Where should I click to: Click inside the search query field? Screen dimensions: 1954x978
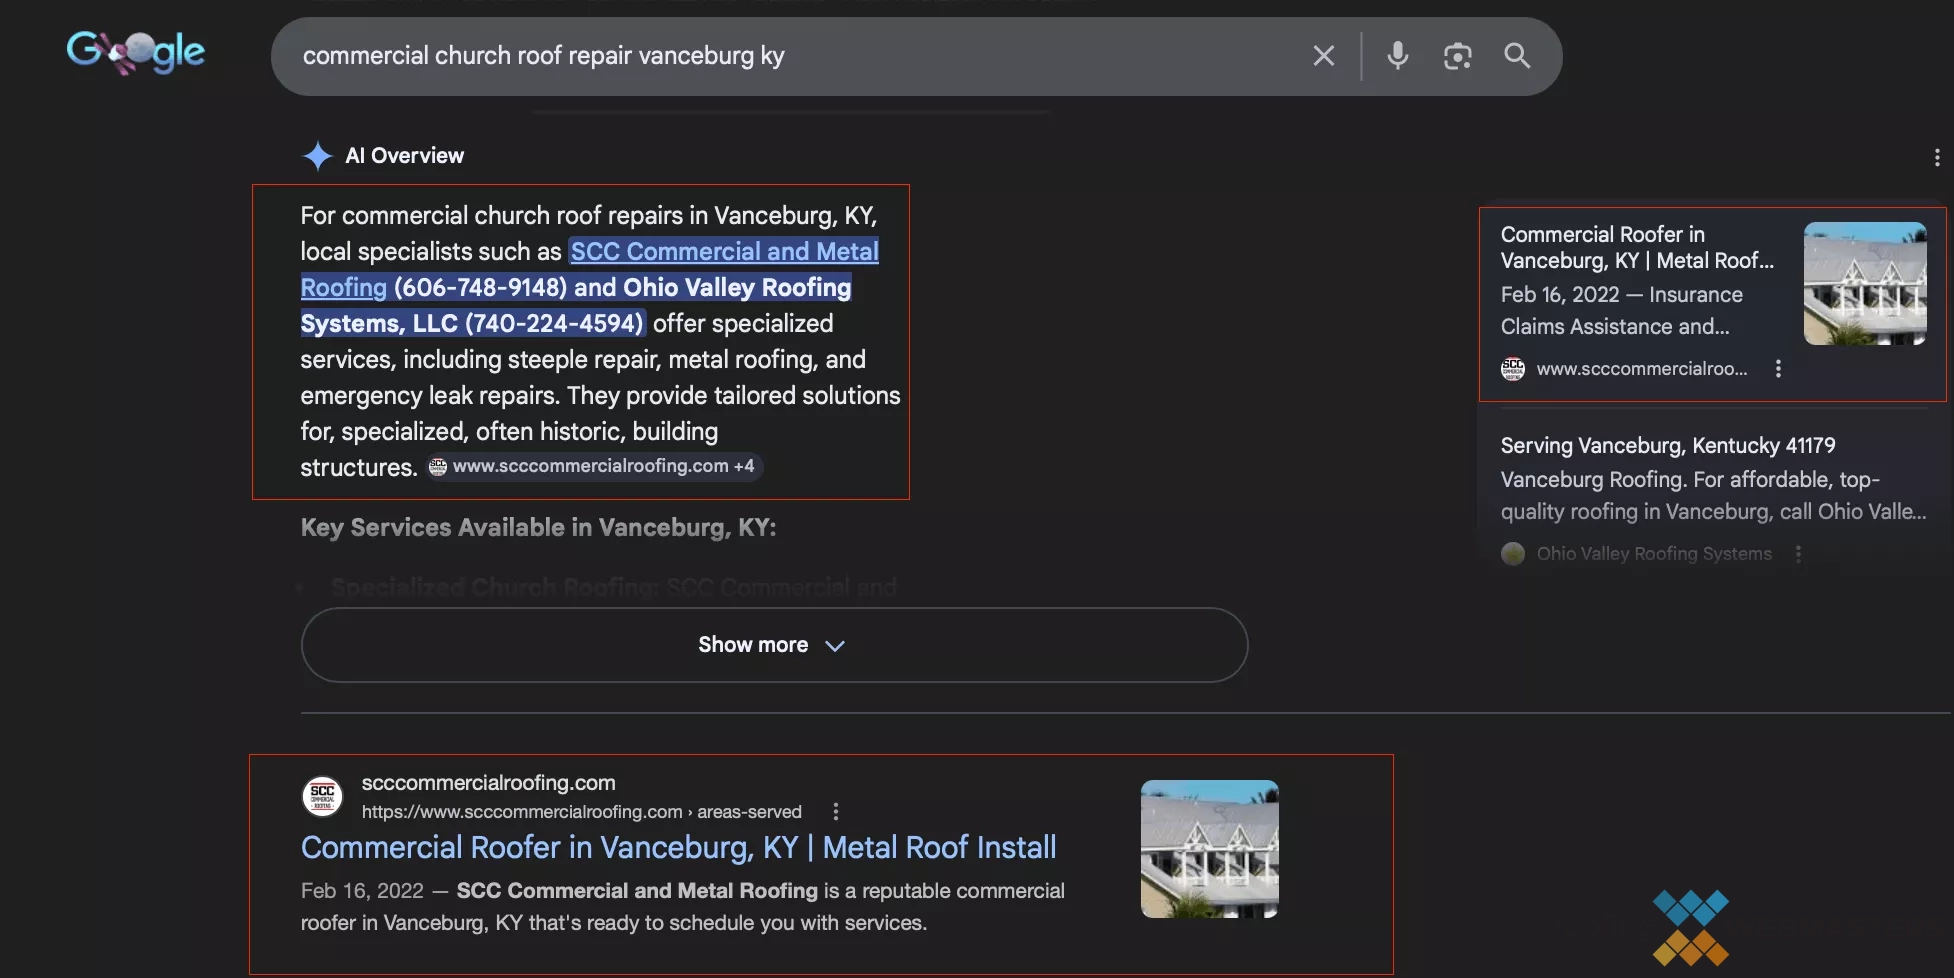coord(790,56)
